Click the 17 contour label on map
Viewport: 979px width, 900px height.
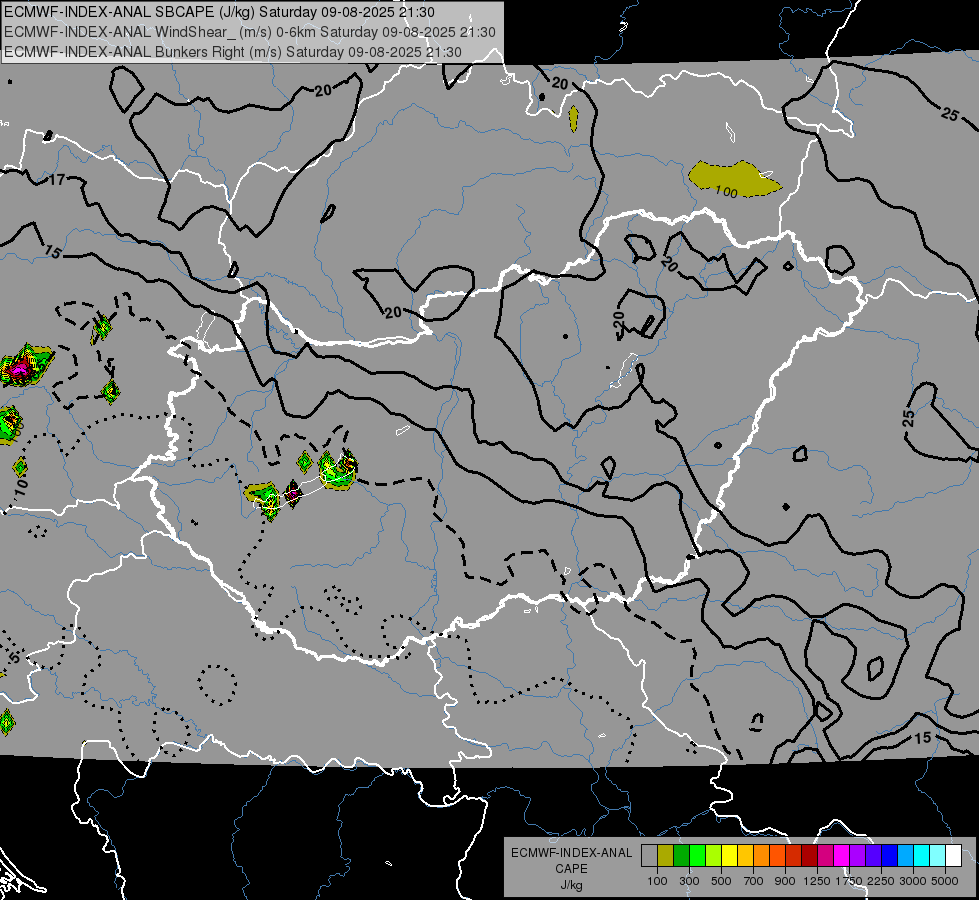(x=57, y=180)
